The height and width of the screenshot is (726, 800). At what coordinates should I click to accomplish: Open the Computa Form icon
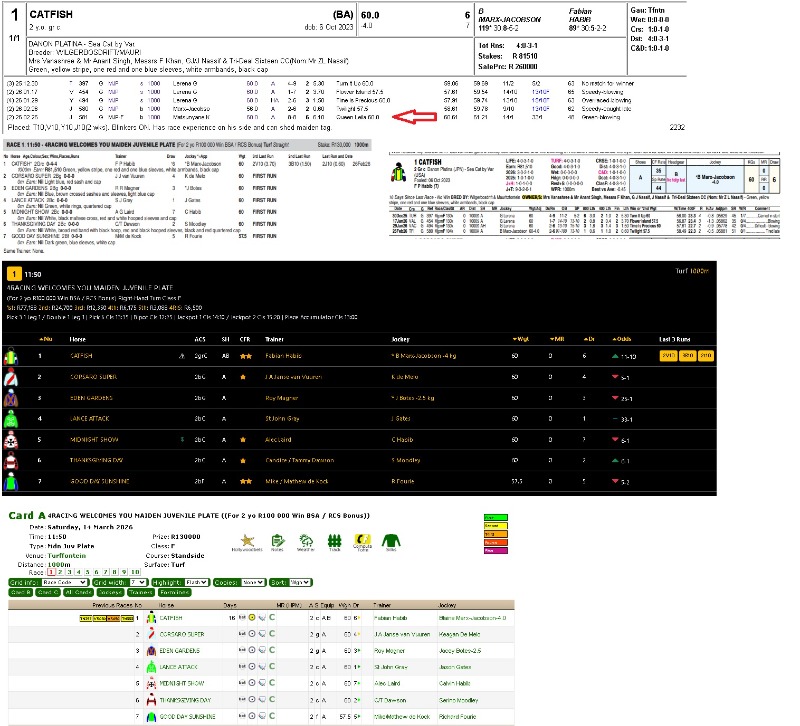(363, 540)
